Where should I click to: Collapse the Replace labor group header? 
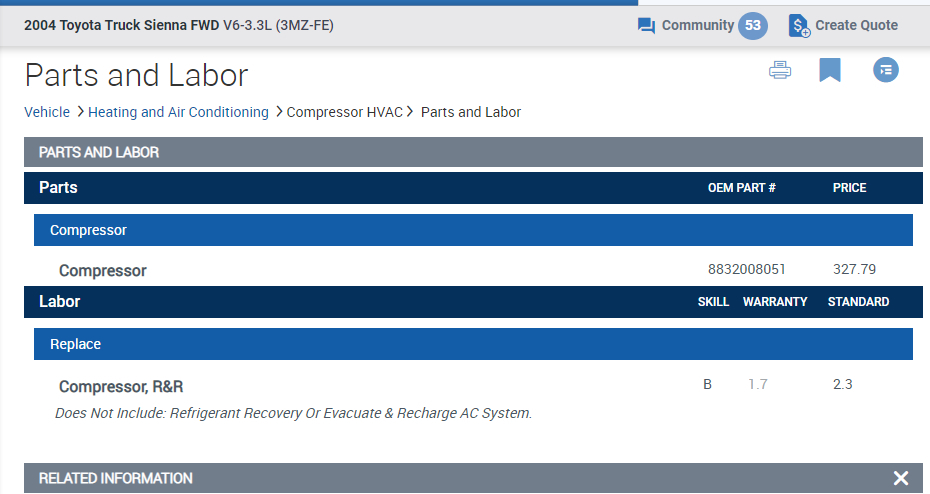(473, 344)
